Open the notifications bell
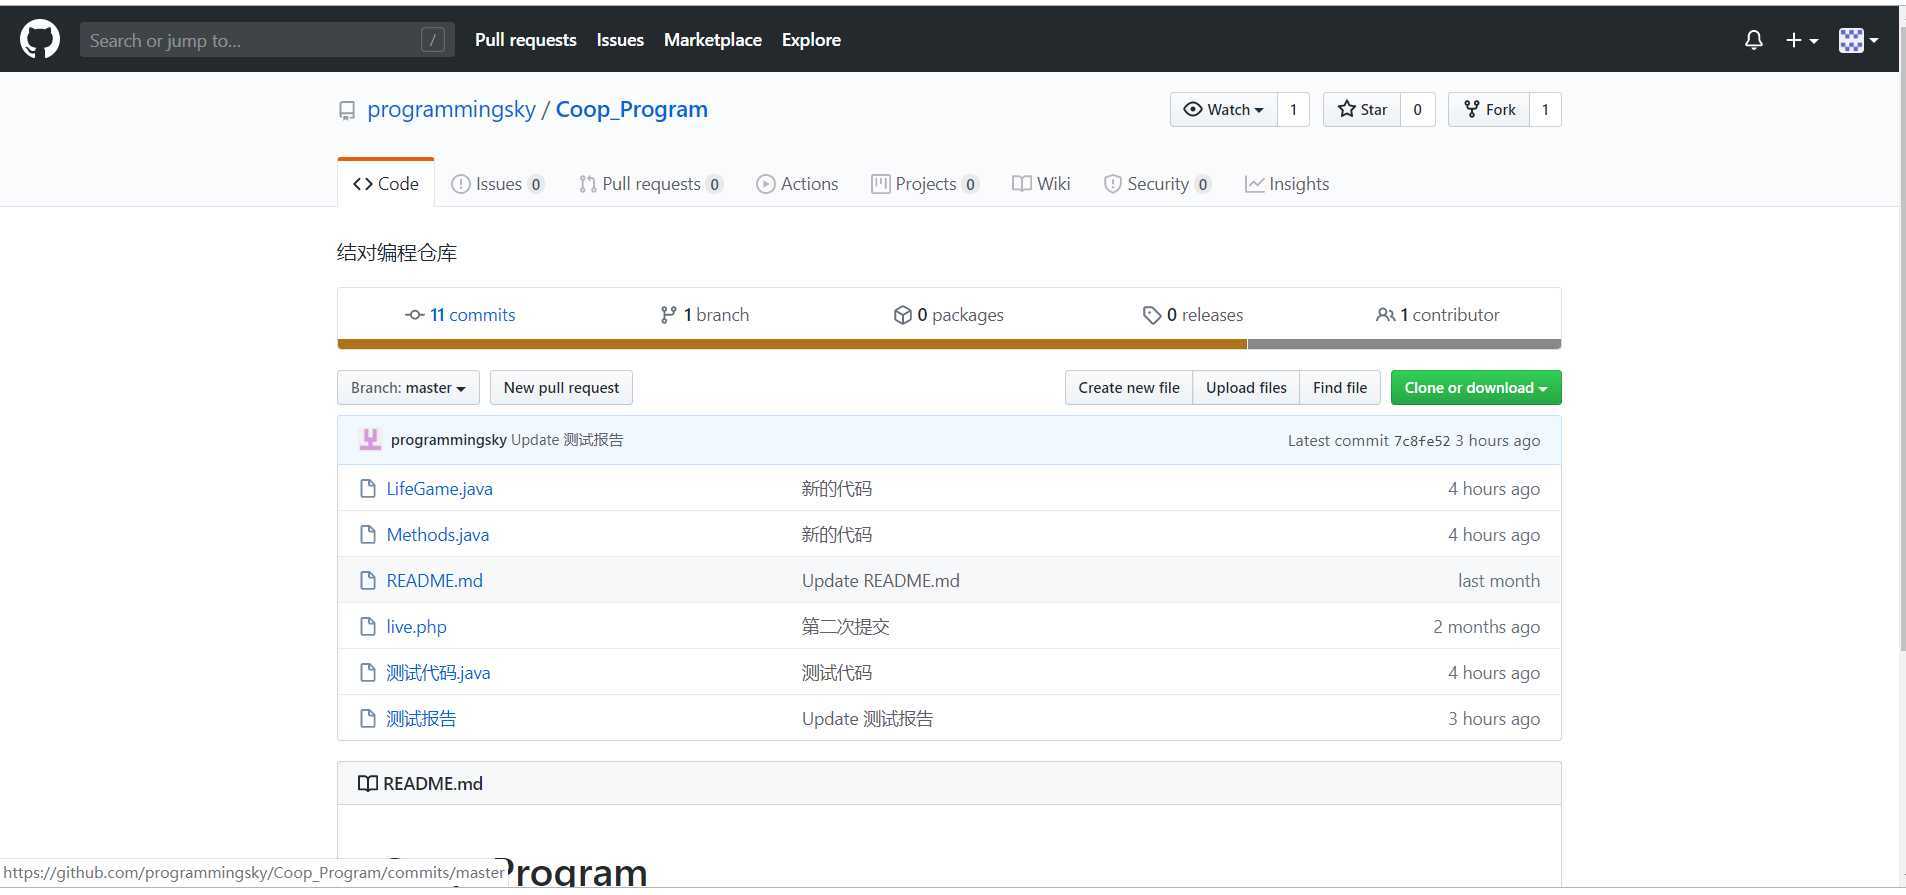 coord(1754,40)
